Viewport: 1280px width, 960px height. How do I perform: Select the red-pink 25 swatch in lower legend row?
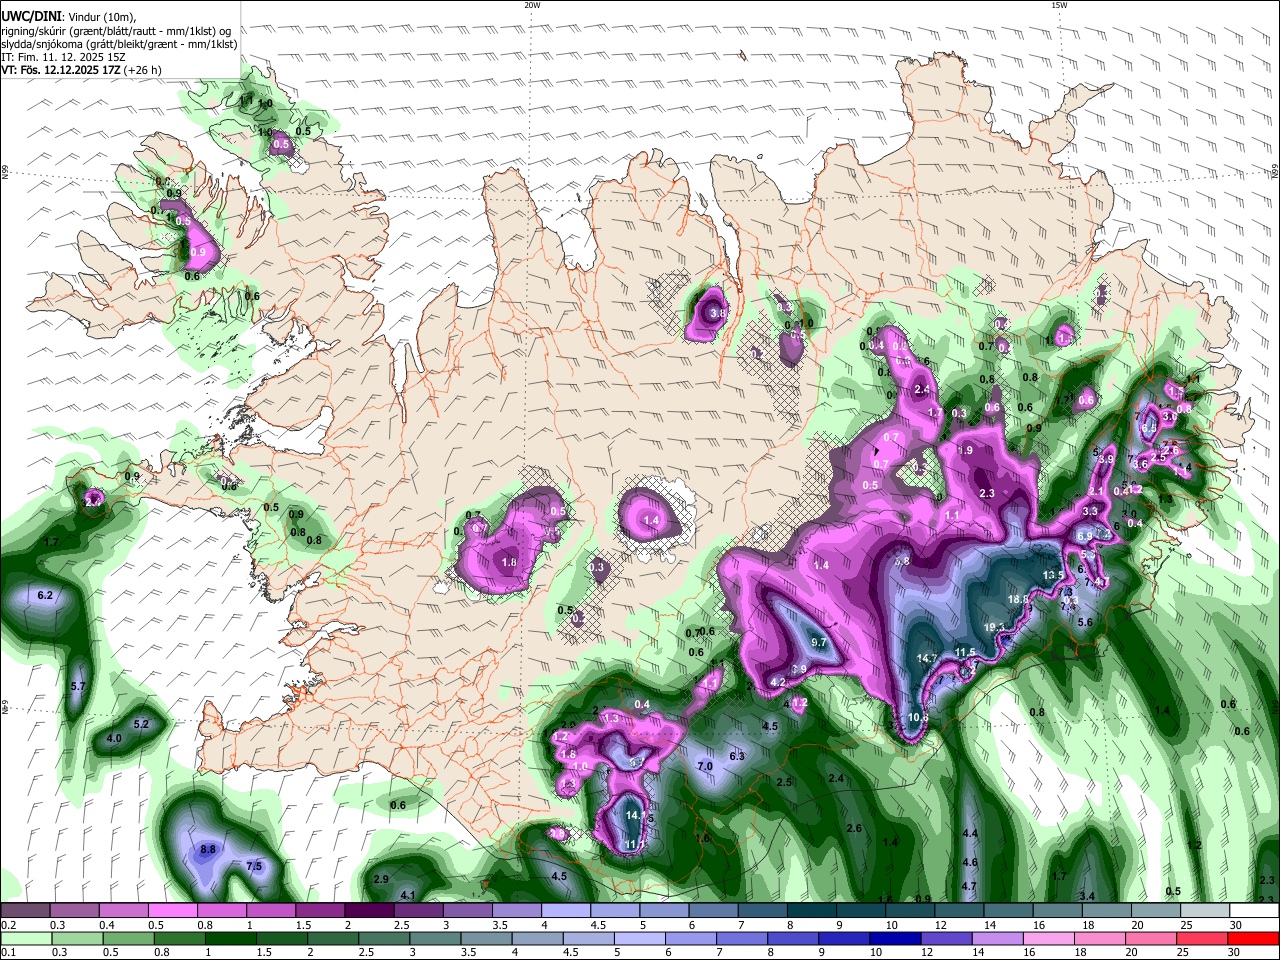1204,938
